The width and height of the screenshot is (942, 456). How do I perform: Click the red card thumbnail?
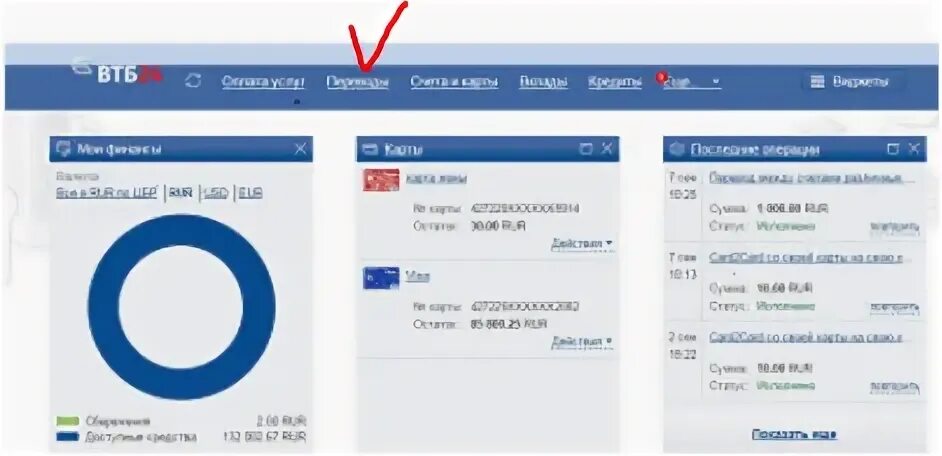tap(381, 180)
